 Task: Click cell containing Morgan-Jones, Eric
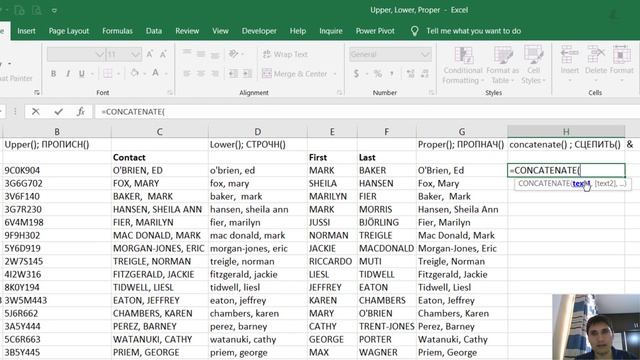462,248
